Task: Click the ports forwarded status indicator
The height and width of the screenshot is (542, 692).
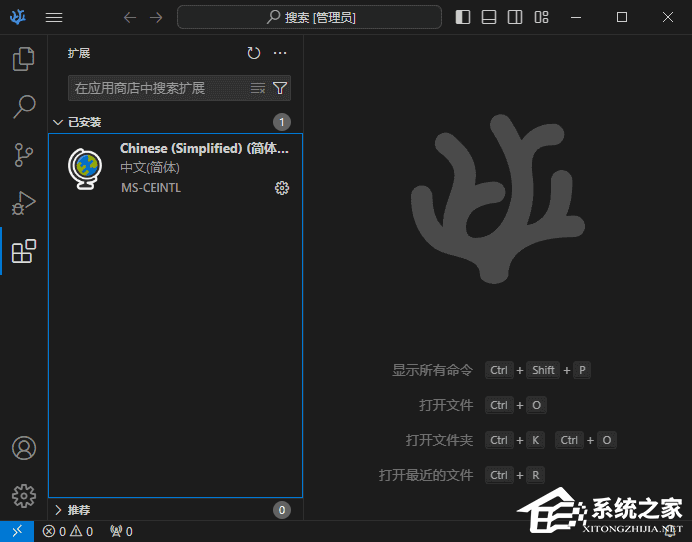Action: click(121, 531)
